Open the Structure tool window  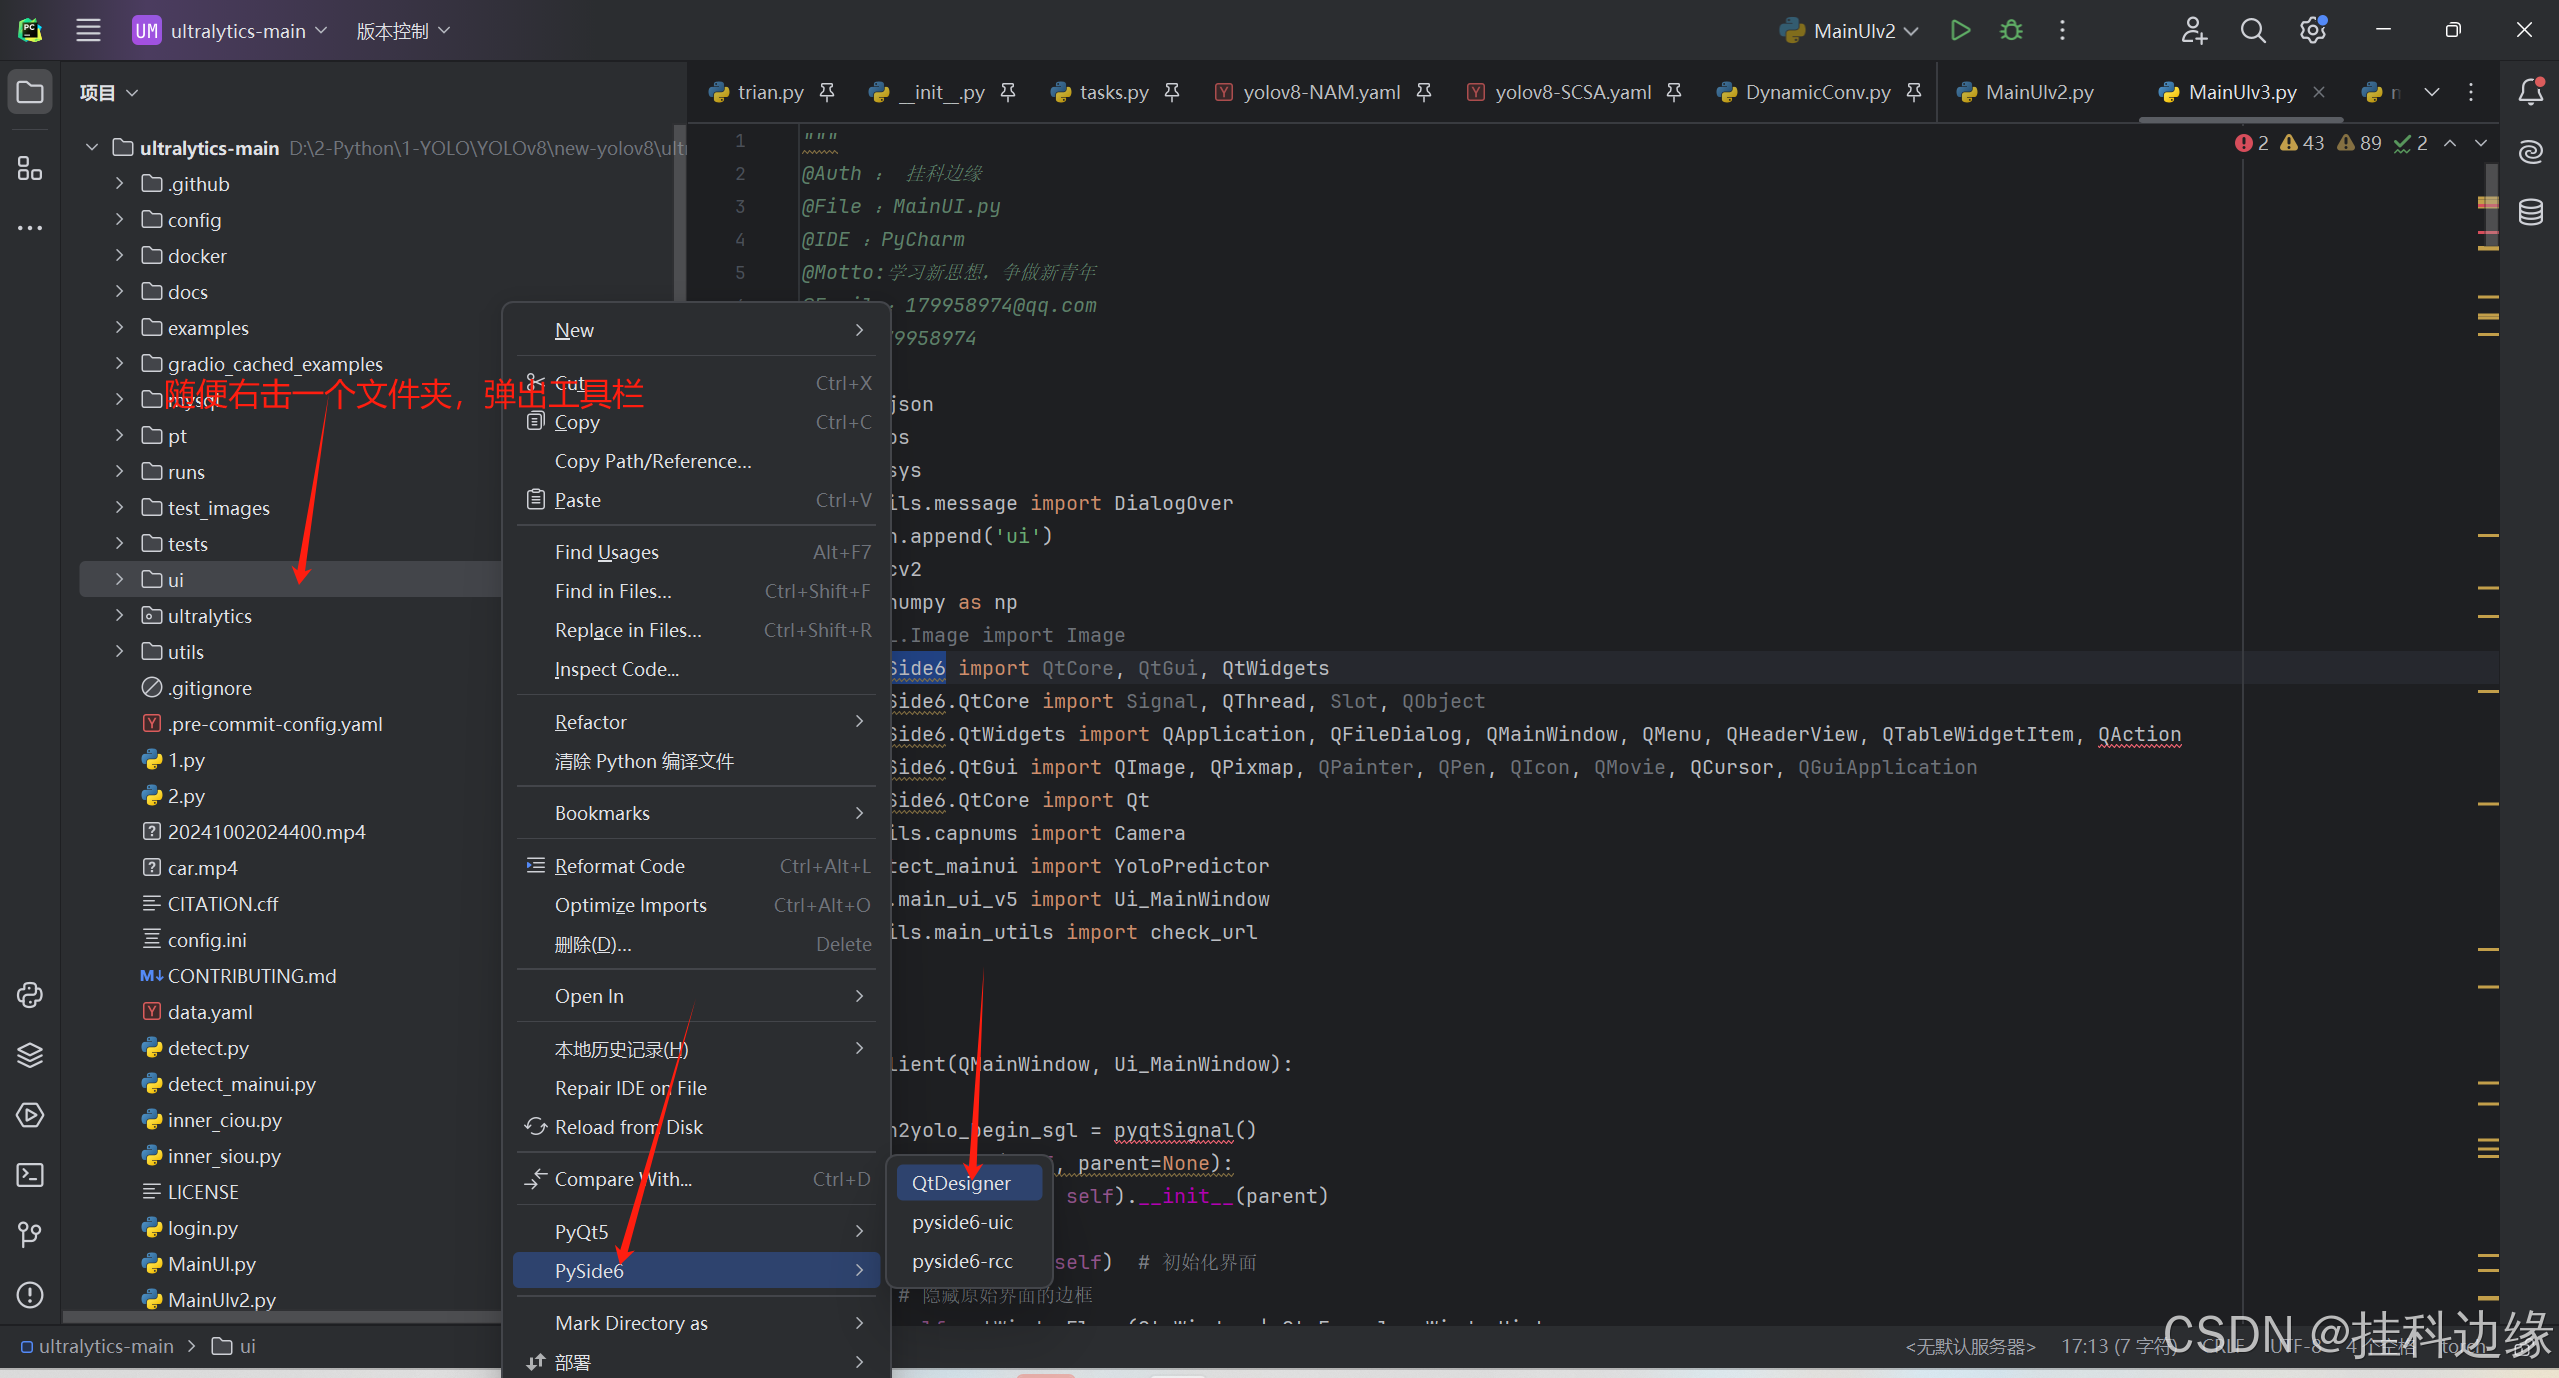[30, 168]
